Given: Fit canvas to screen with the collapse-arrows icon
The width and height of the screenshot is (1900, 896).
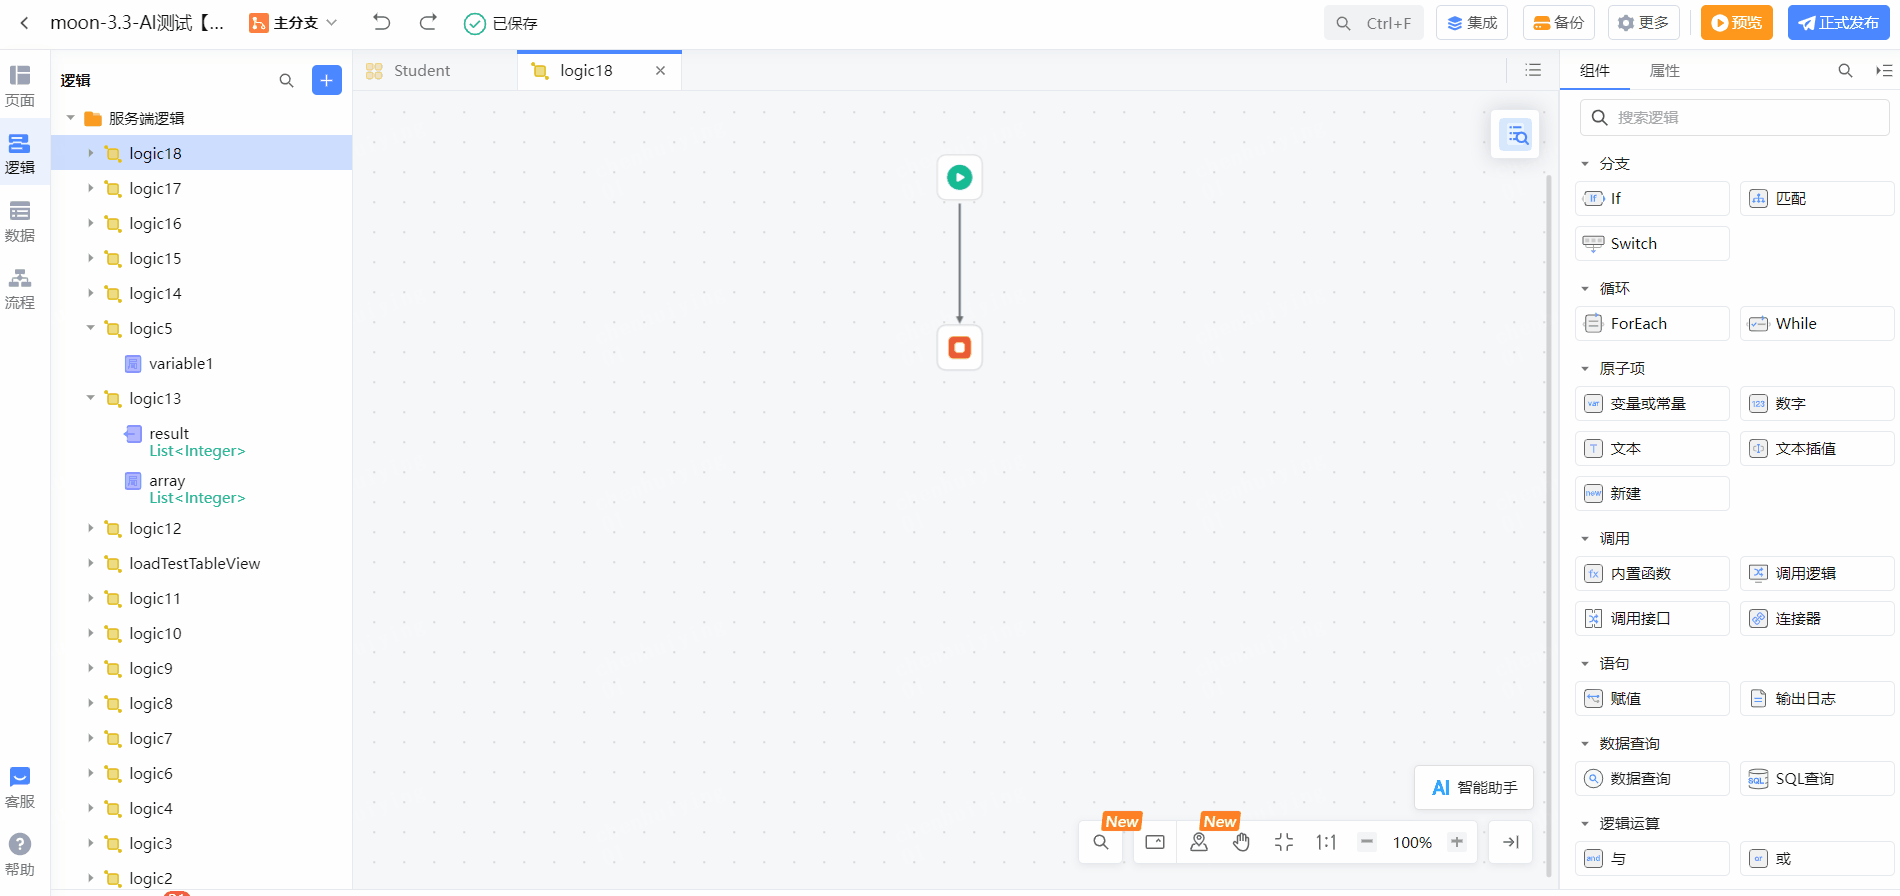Looking at the screenshot, I should tap(1284, 842).
